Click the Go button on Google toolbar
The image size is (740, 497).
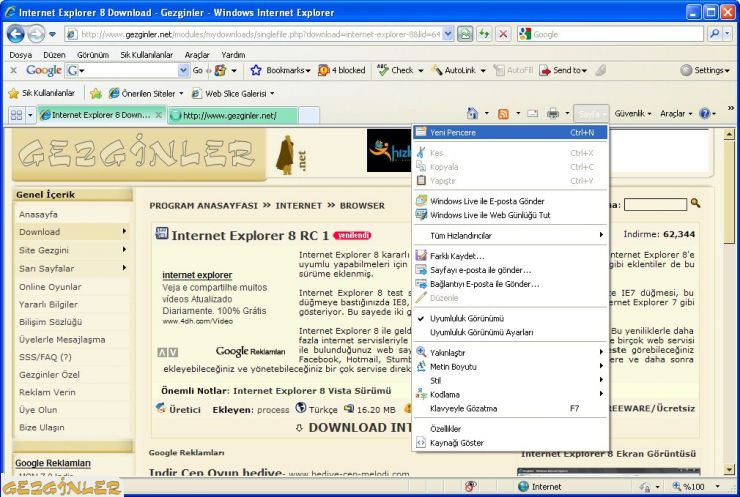point(197,70)
